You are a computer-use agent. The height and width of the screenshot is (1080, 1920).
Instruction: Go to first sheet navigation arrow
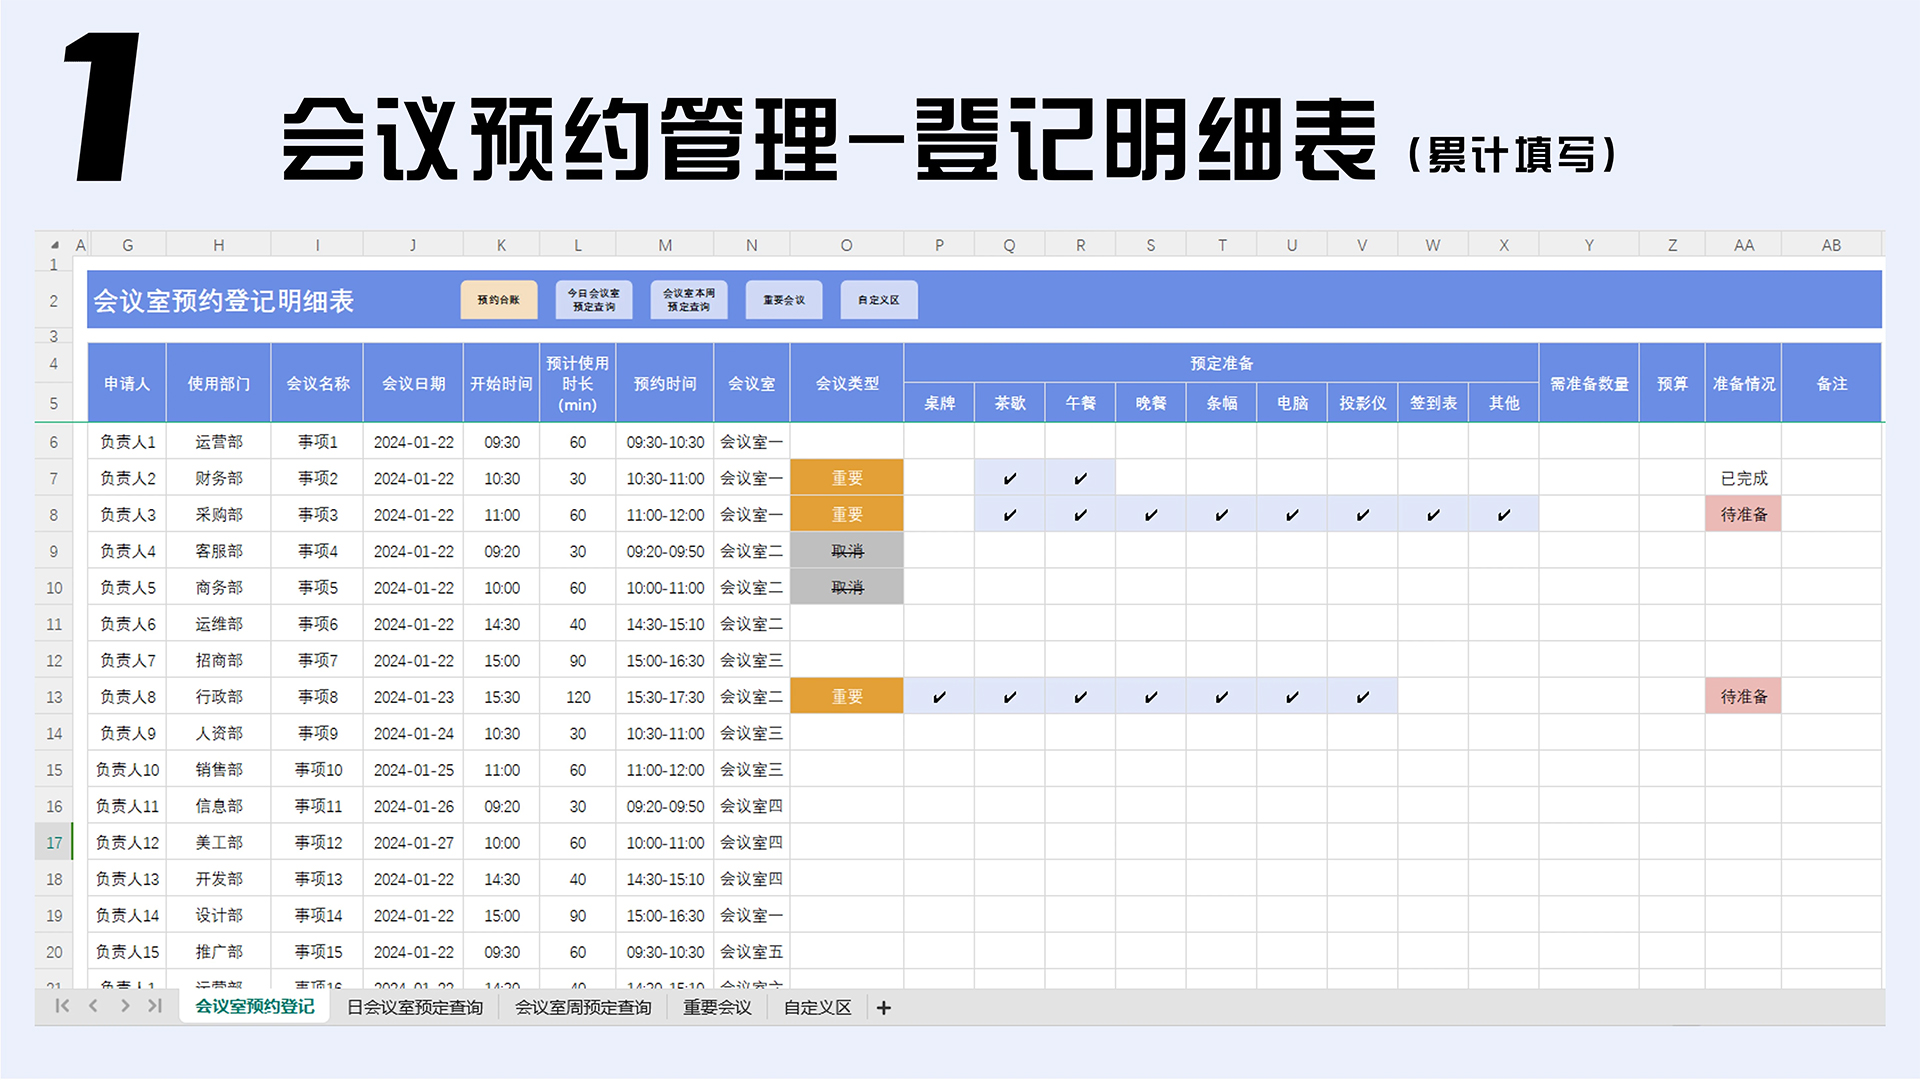(x=62, y=1006)
